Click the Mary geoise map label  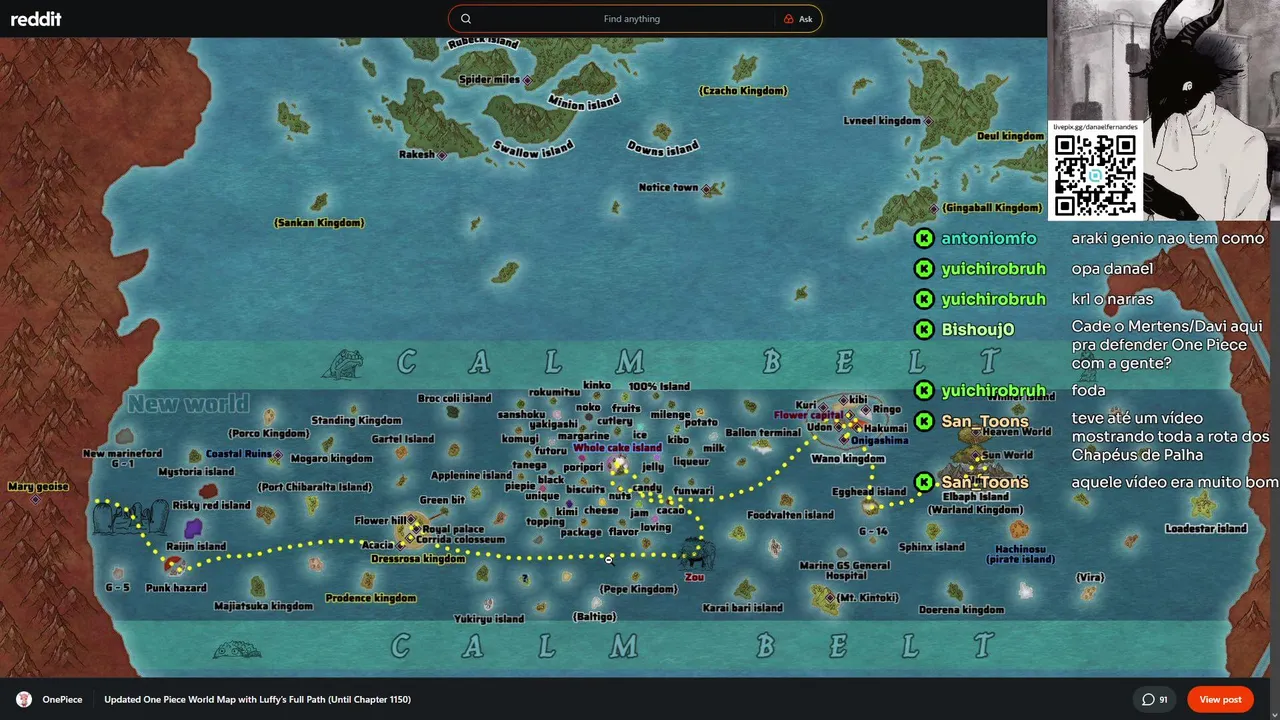coord(38,487)
